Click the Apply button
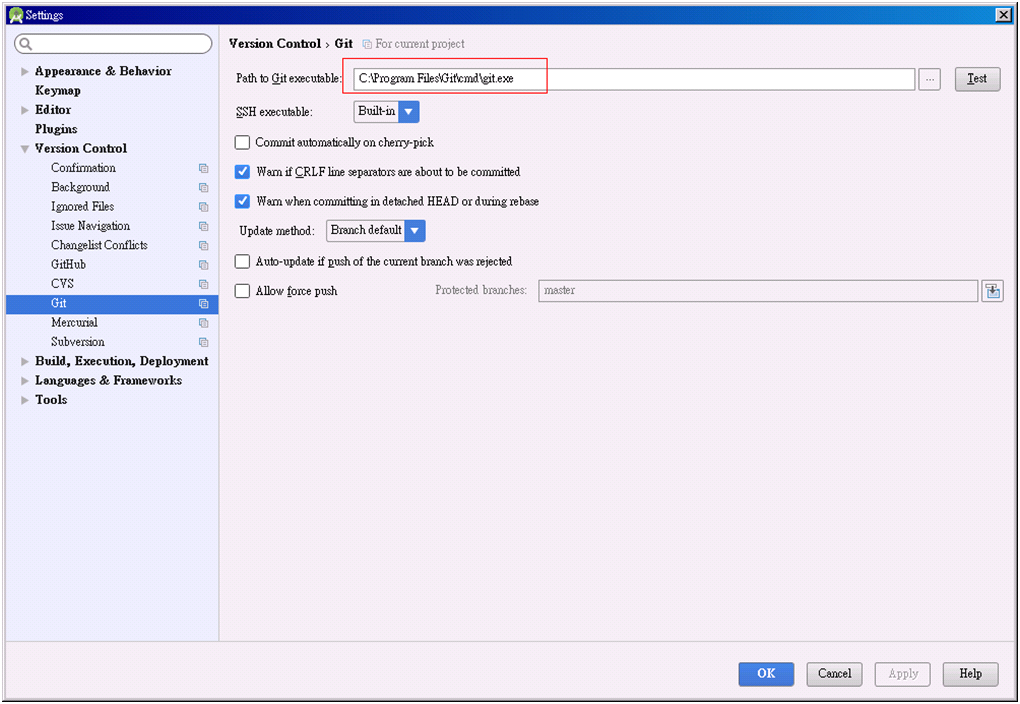This screenshot has height=704, width=1020. (902, 673)
